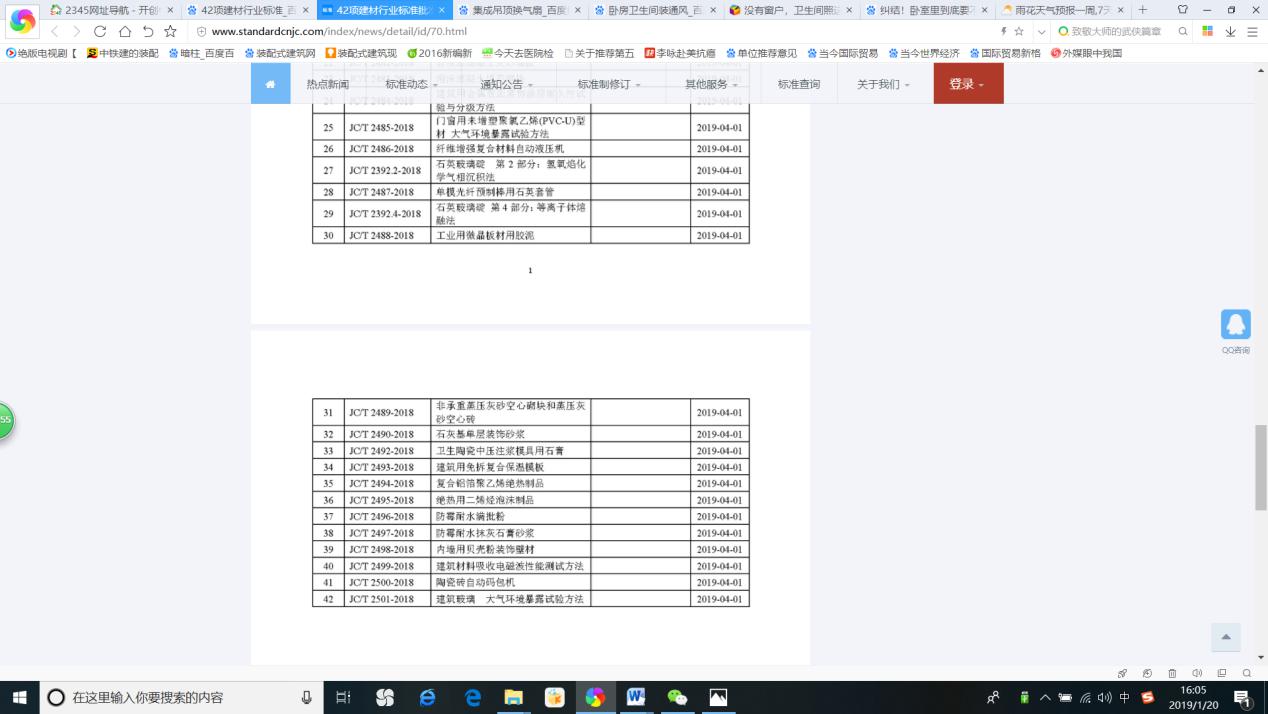Screen dimensions: 1268x714
Task: Toggle the lightning speed-mode icon
Action: click(x=1003, y=31)
